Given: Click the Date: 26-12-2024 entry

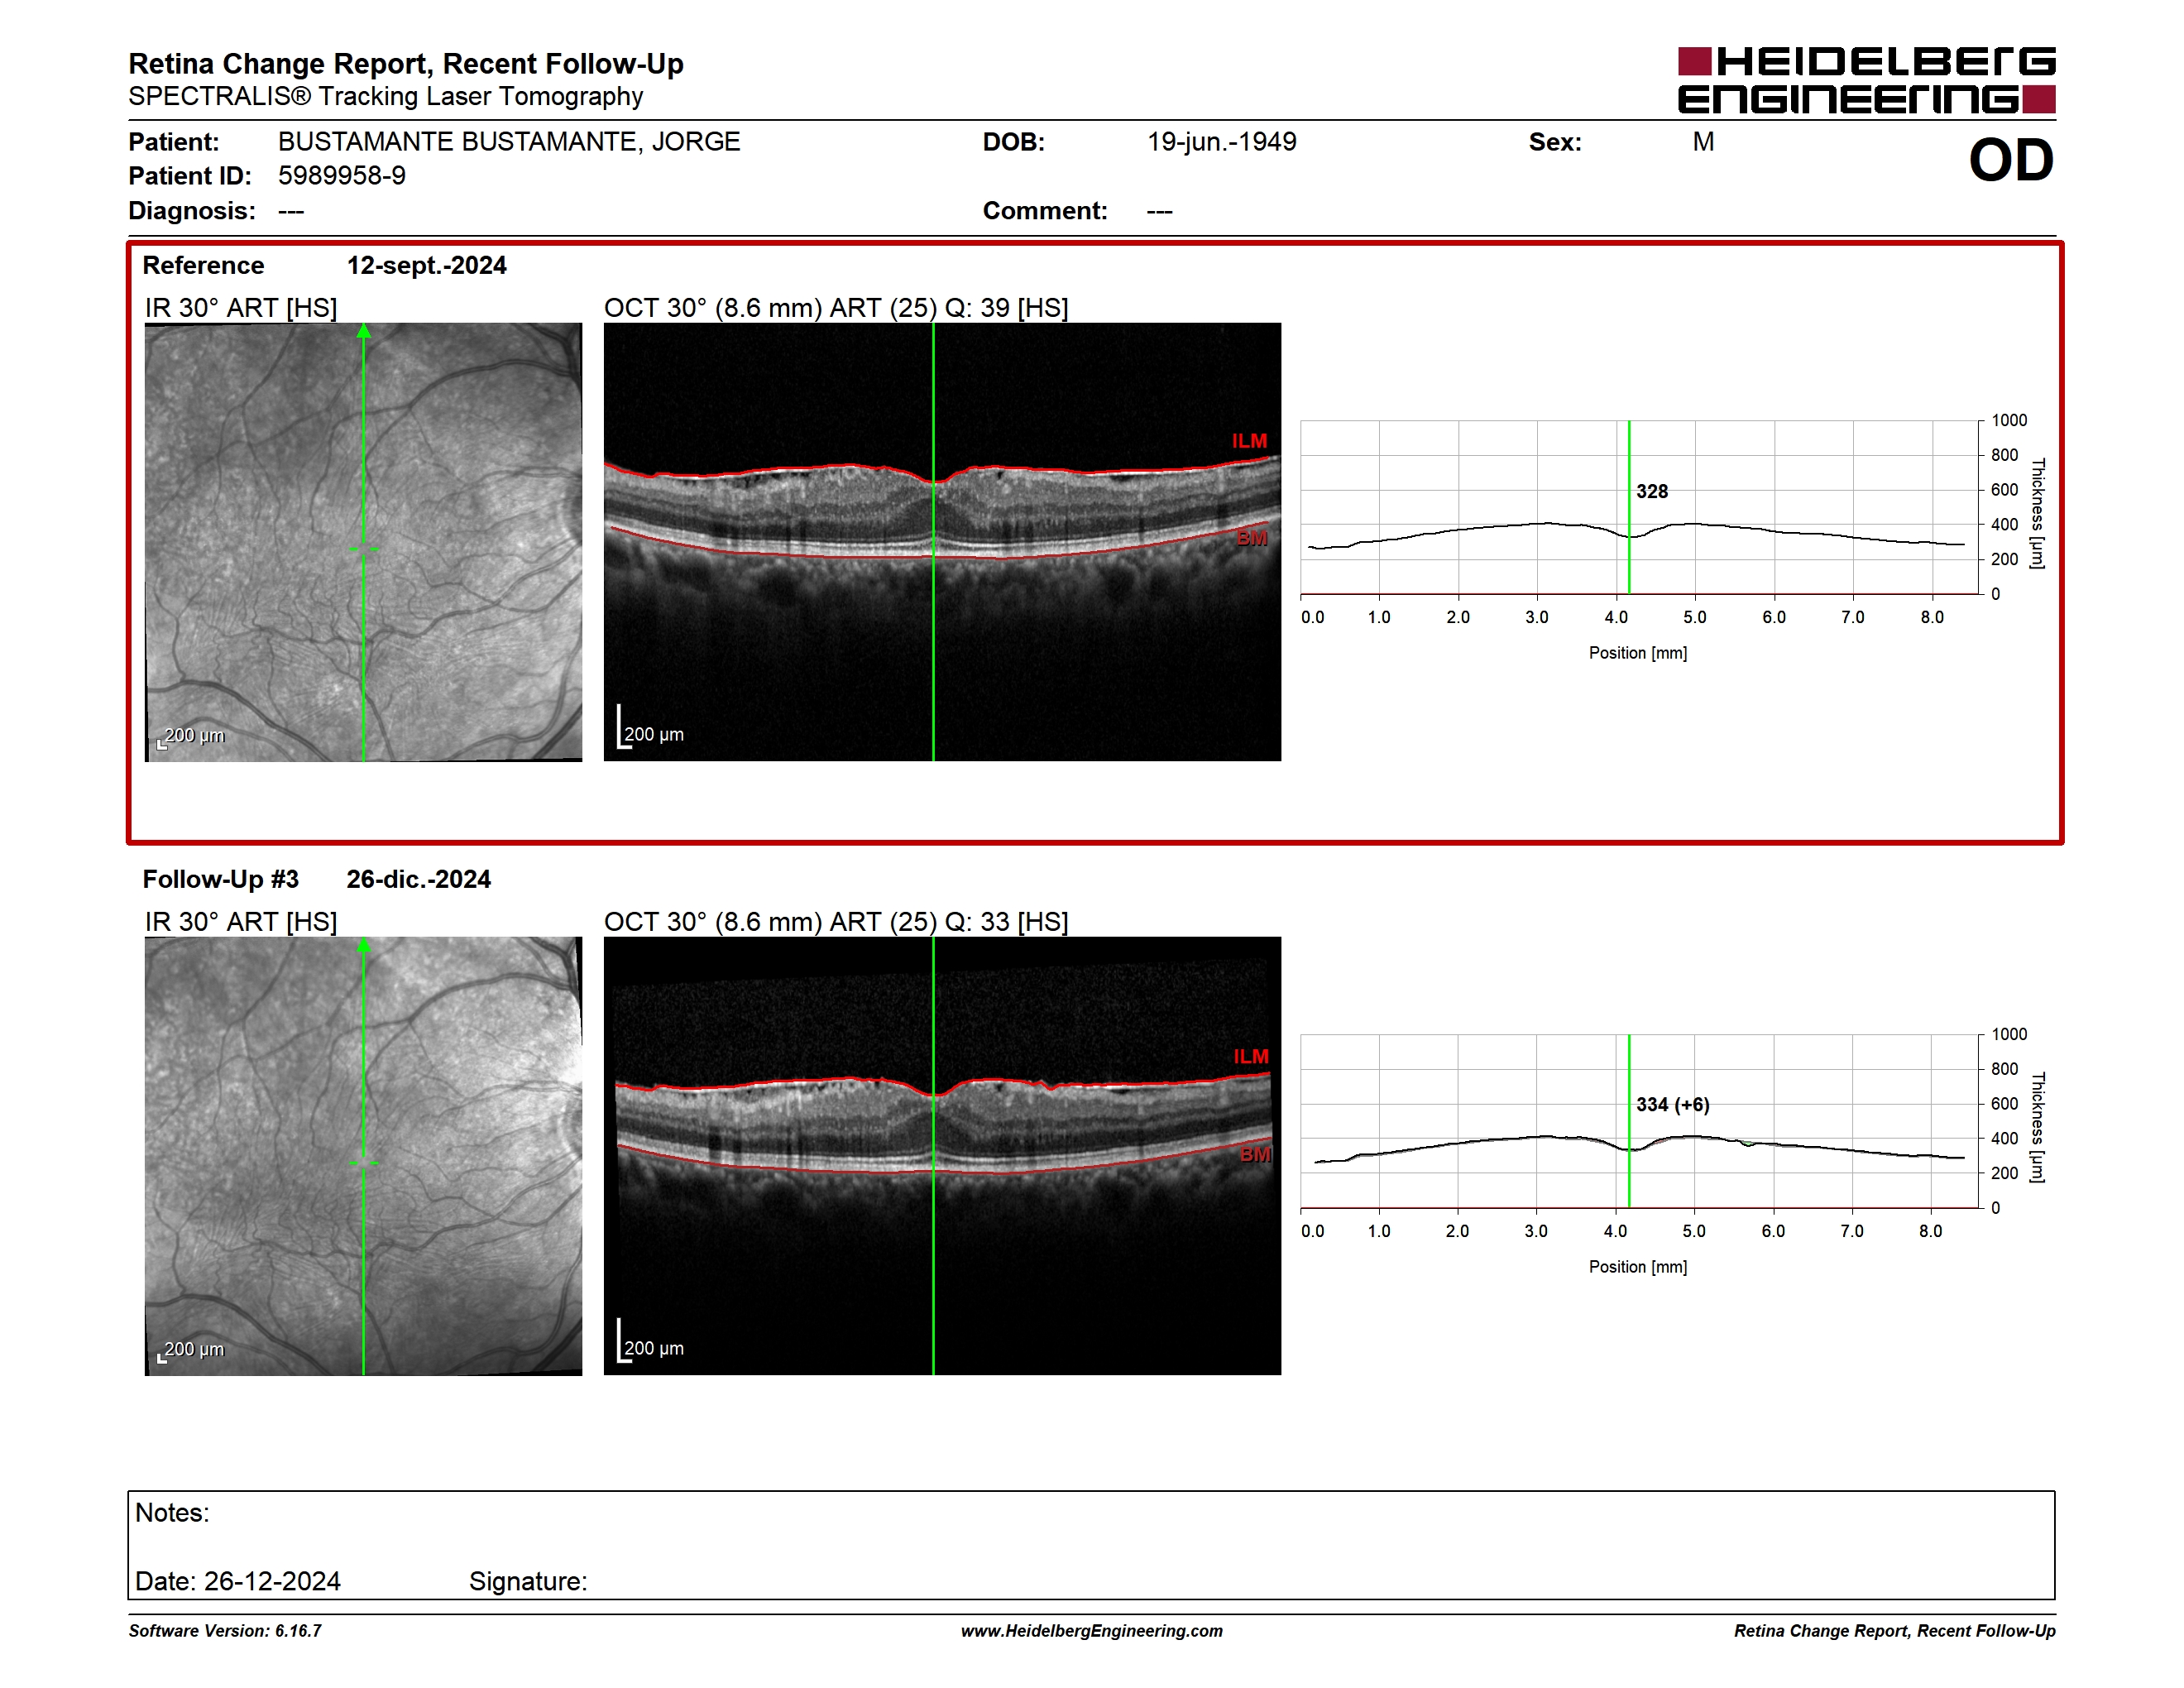Looking at the screenshot, I should [x=238, y=1581].
